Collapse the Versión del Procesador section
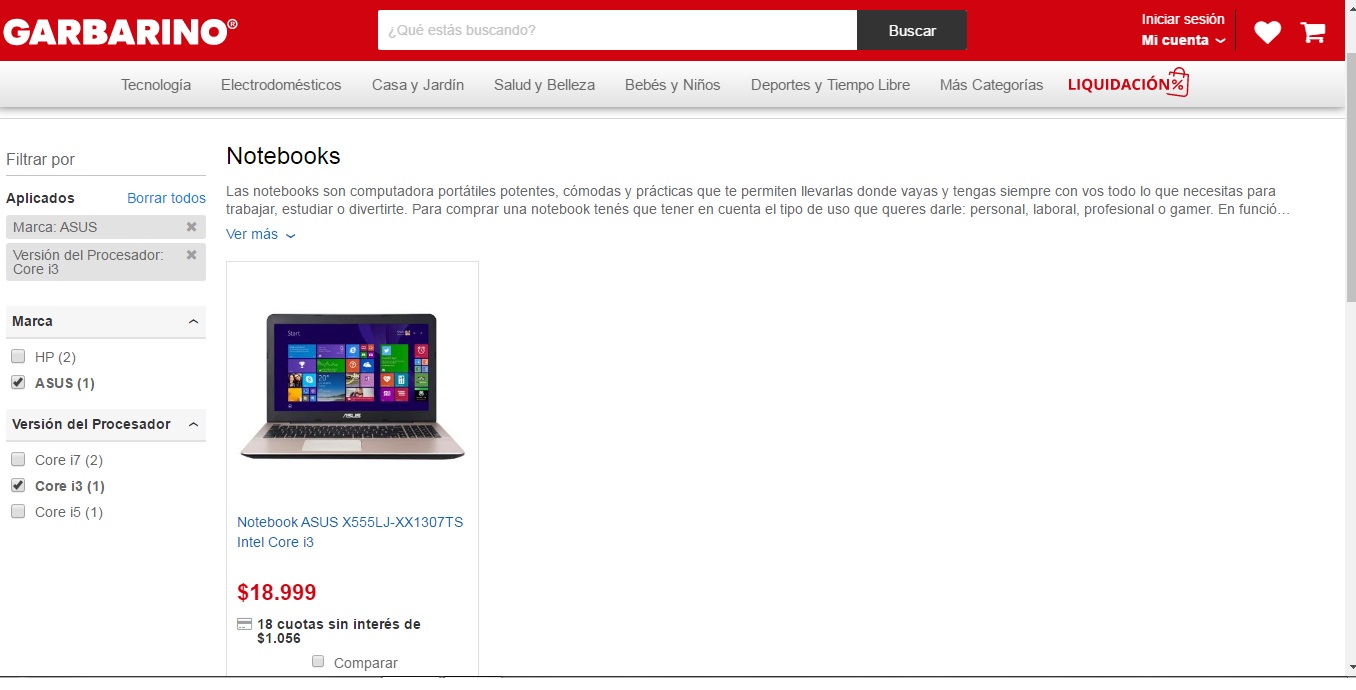The height and width of the screenshot is (690, 1356). [193, 424]
